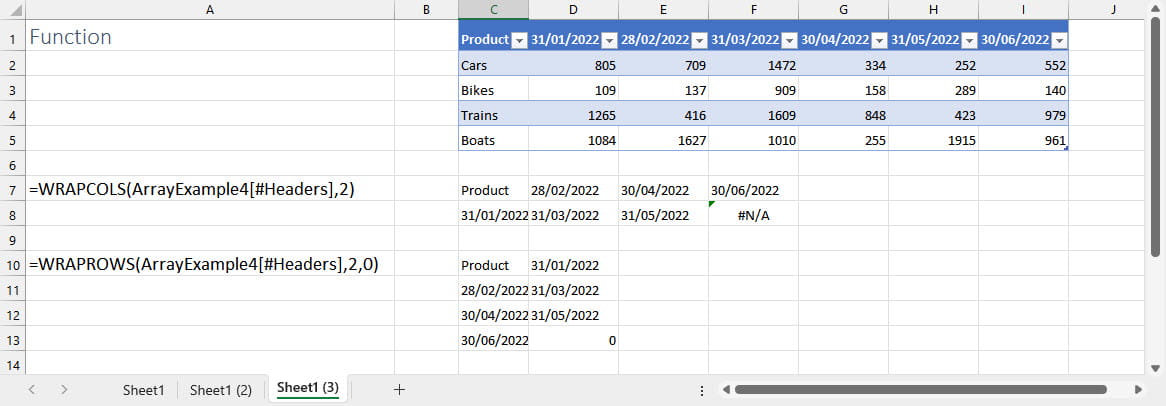
Task: Select the column A header
Action: coord(209,9)
